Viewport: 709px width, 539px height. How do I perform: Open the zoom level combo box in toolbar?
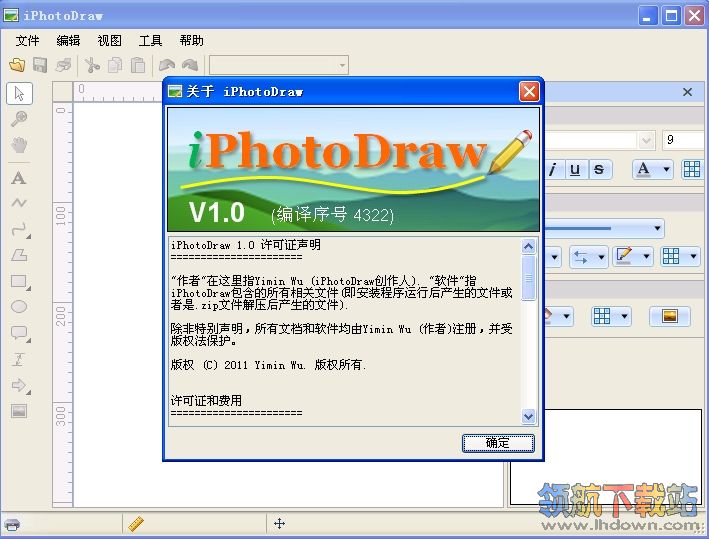point(279,66)
